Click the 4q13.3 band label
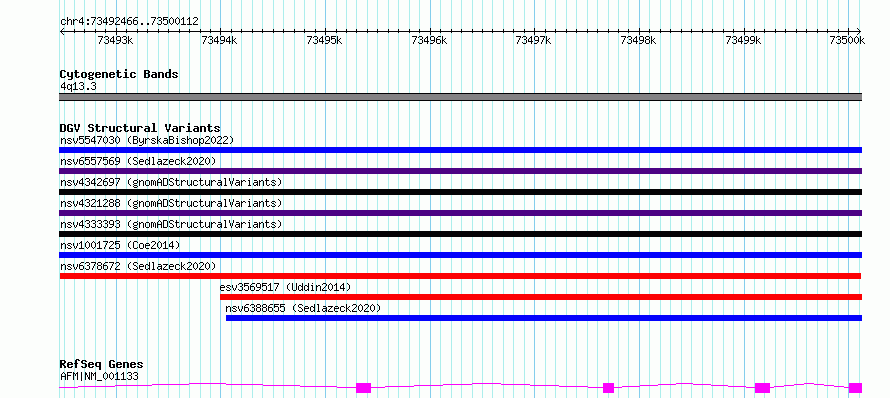This screenshot has height=398, width=890. [x=78, y=86]
